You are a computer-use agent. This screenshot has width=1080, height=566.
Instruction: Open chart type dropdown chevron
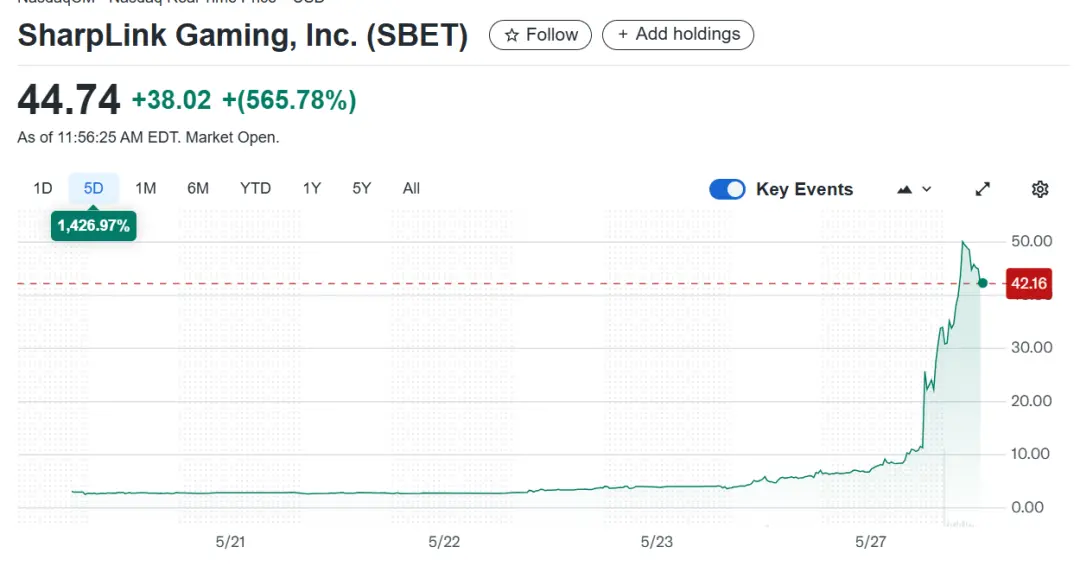click(927, 189)
